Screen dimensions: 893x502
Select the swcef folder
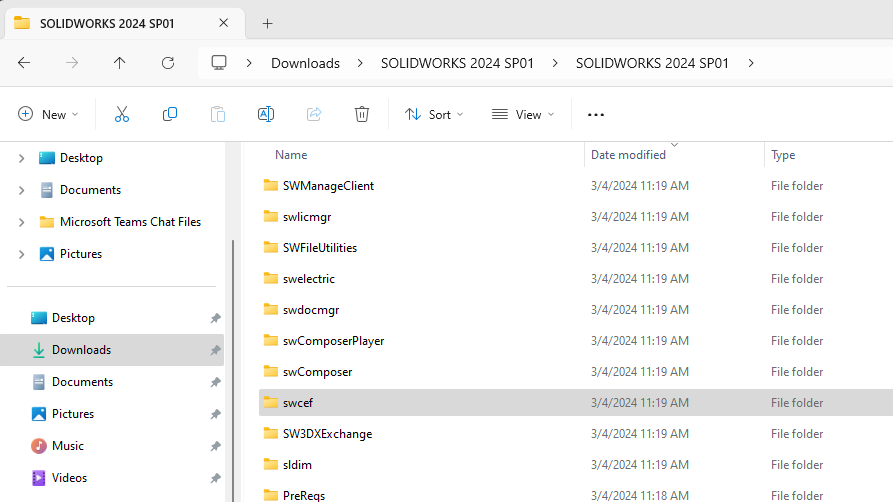(576, 403)
